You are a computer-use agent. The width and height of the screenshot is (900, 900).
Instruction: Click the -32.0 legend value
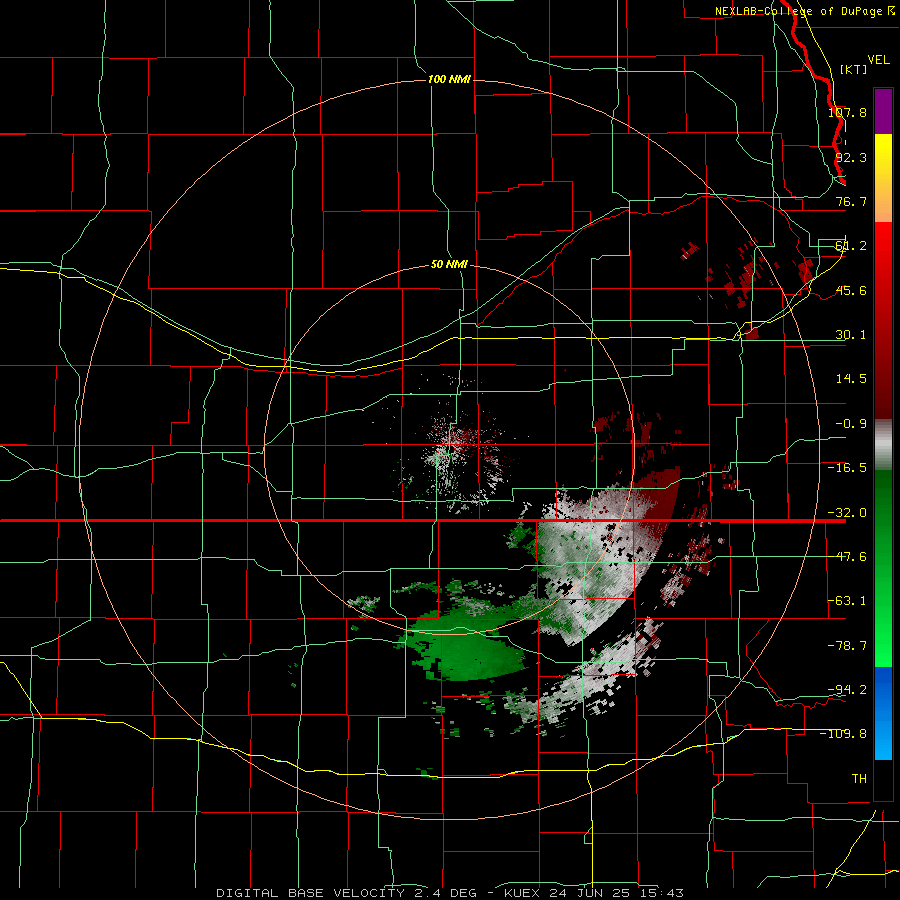(847, 513)
